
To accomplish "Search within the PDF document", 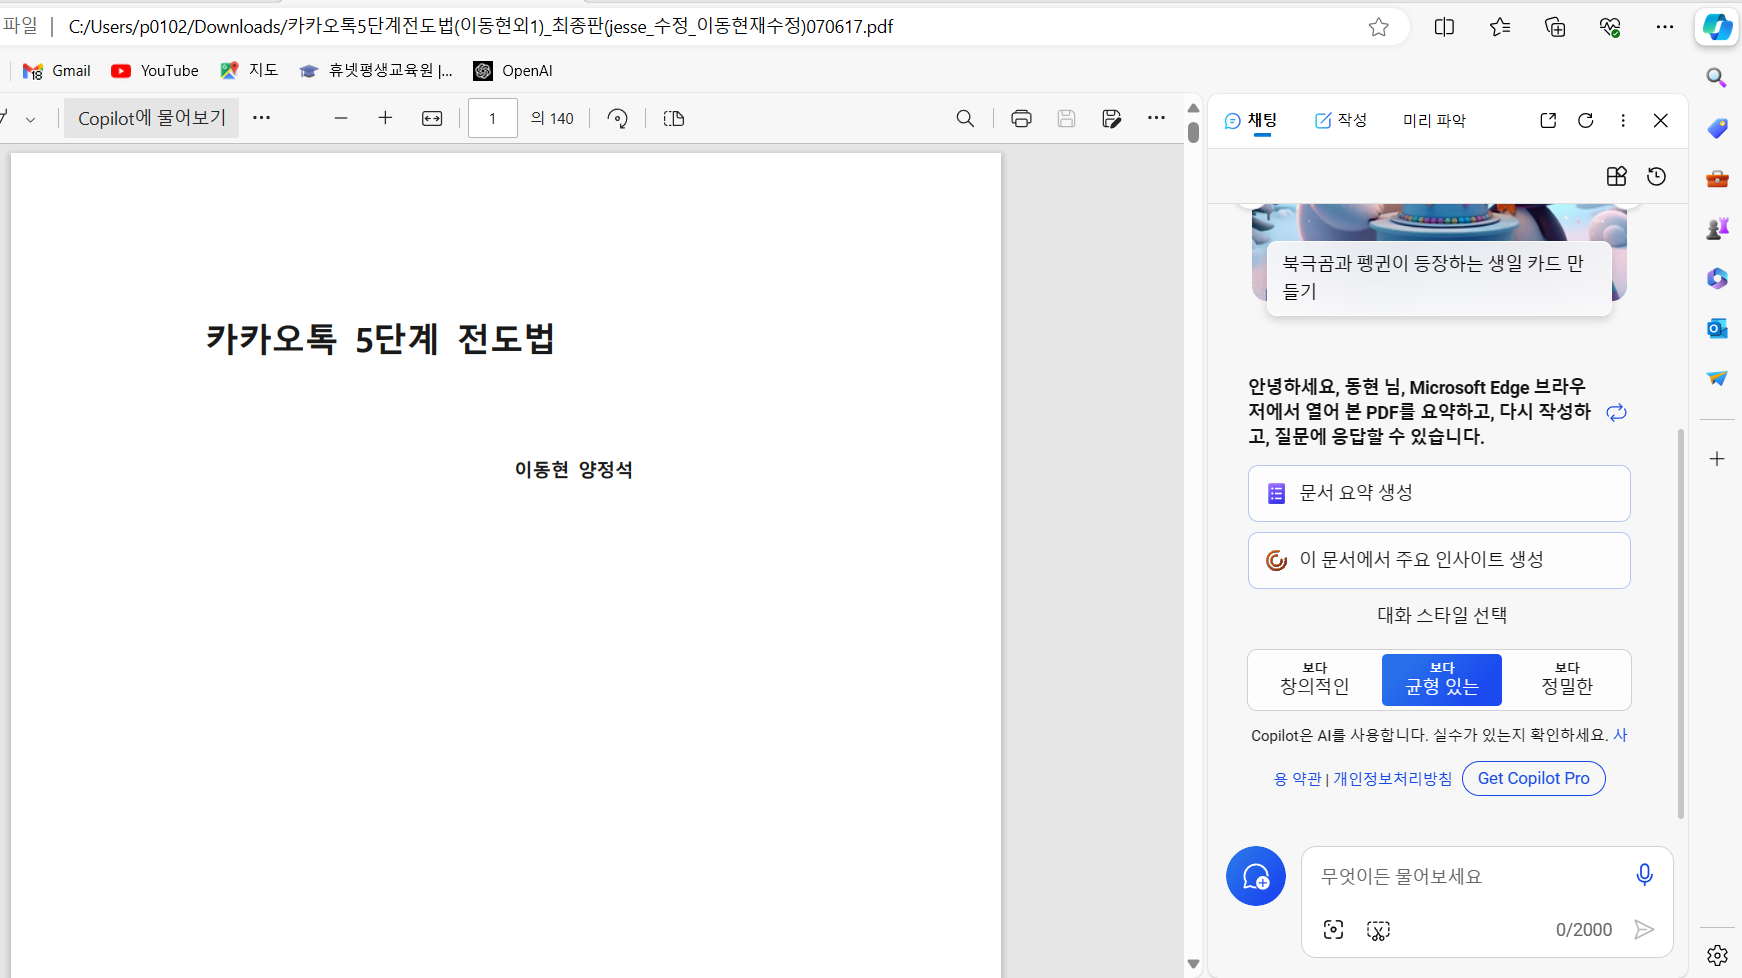I will click(965, 118).
